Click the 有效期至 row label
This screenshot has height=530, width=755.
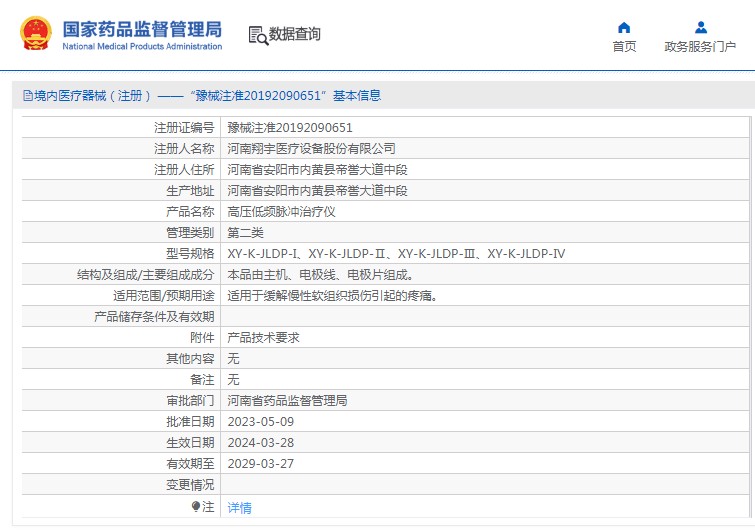190,464
